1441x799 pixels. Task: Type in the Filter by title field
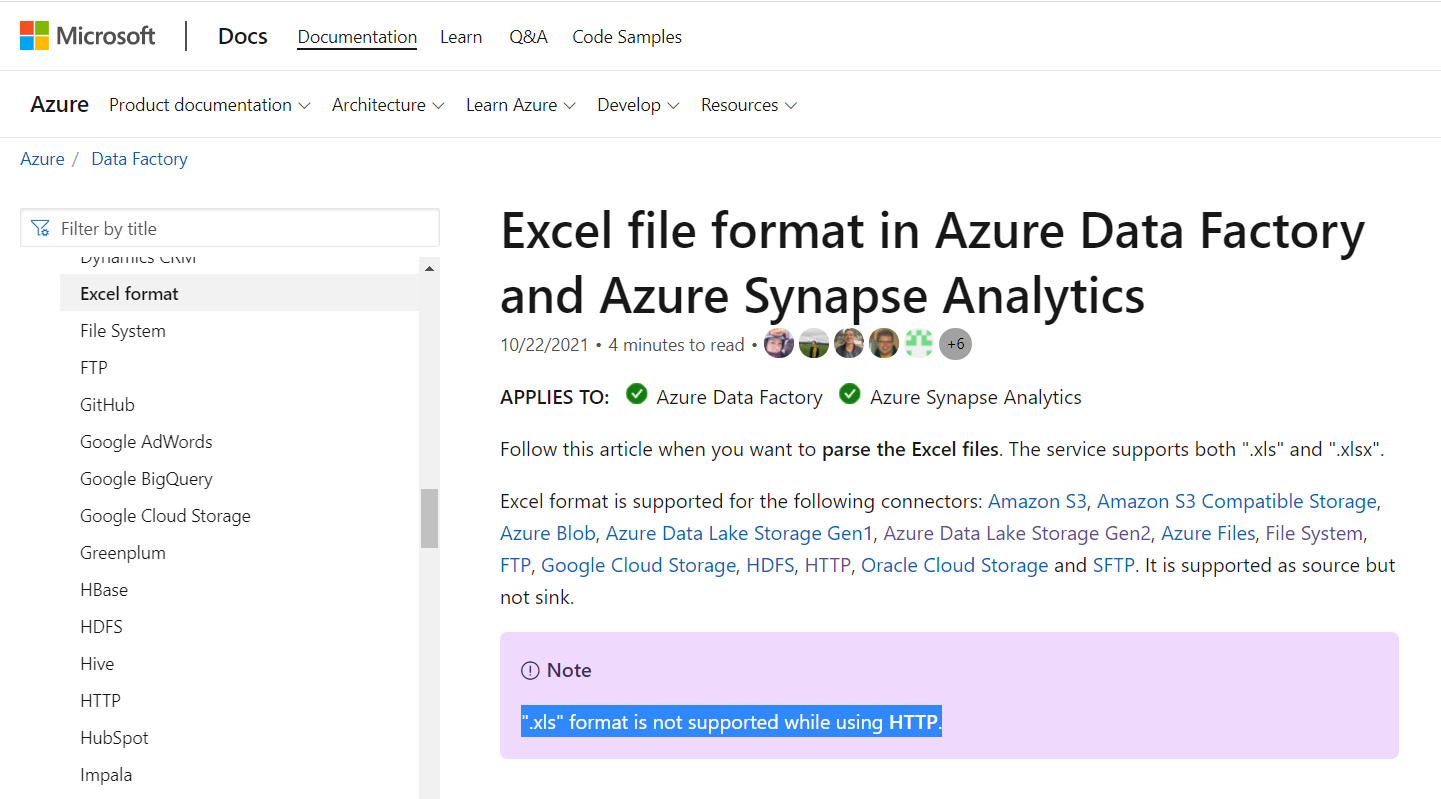(240, 229)
